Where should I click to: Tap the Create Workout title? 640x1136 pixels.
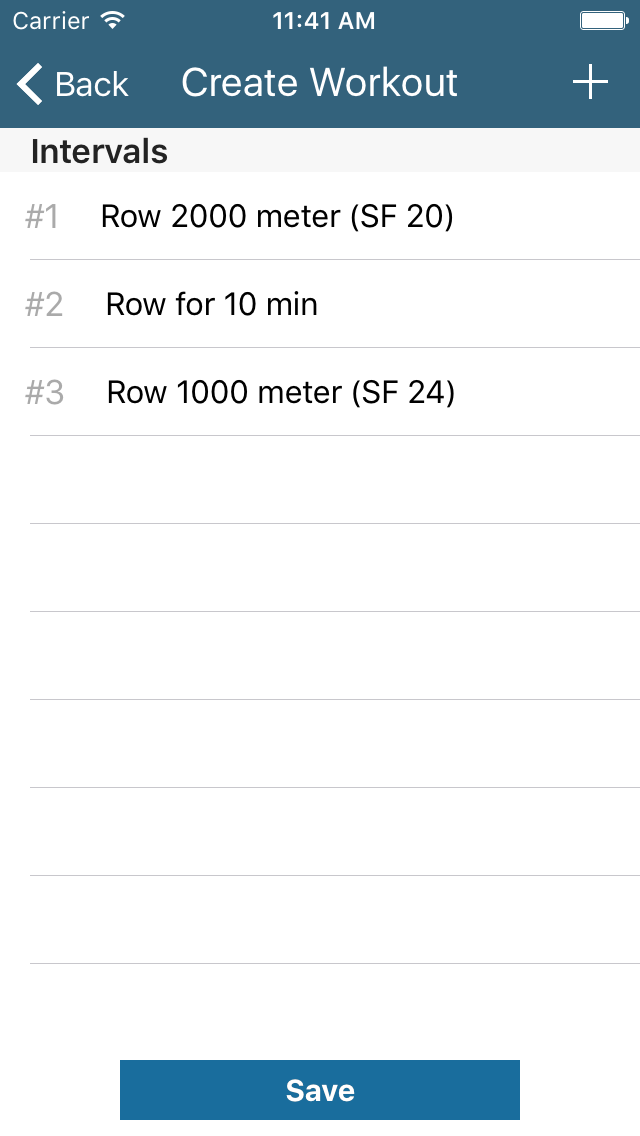[318, 82]
